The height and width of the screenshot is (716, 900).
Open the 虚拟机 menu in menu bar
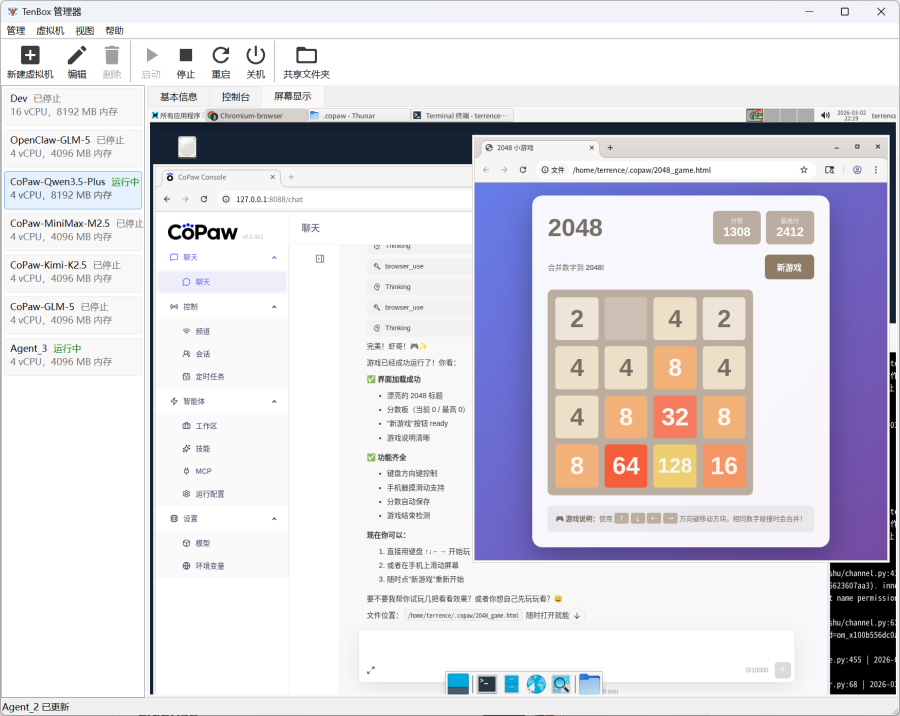click(x=50, y=31)
